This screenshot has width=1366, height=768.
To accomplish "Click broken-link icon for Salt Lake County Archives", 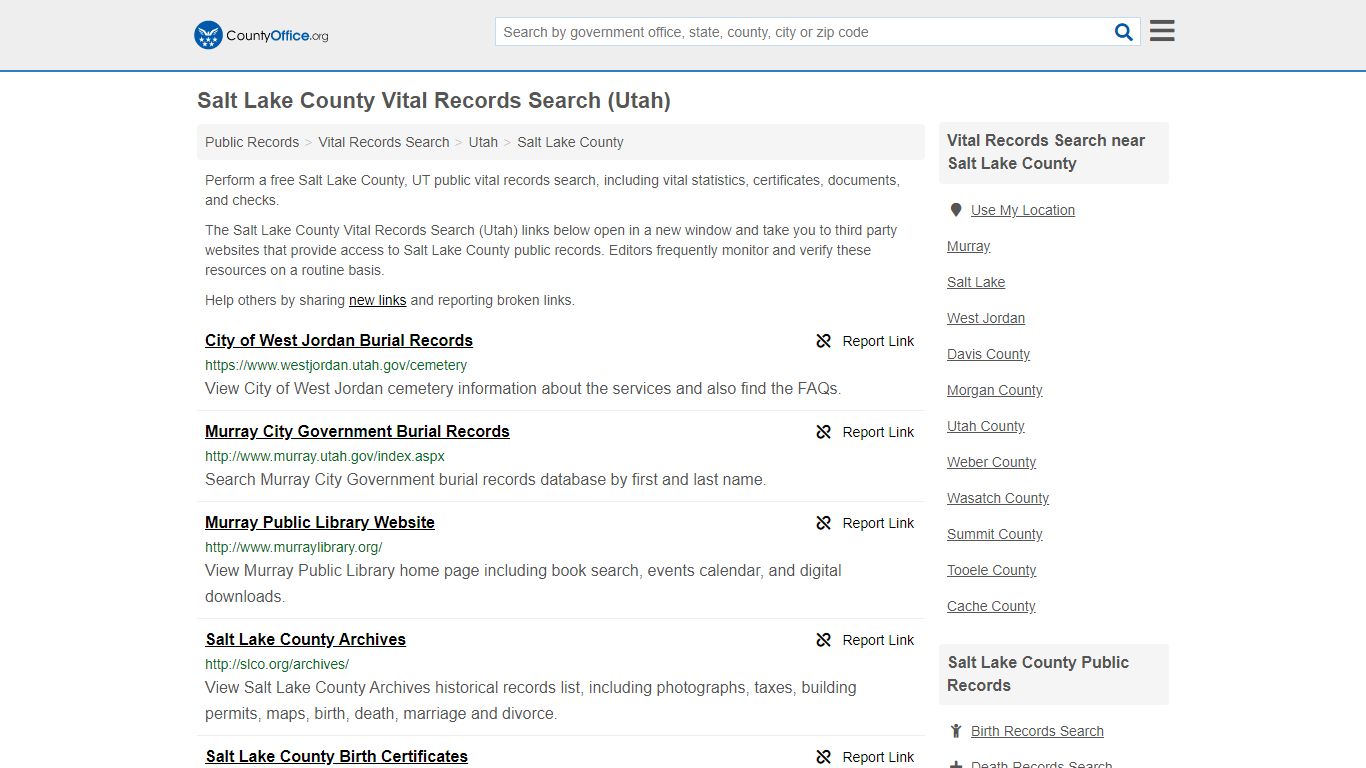I will pos(824,640).
